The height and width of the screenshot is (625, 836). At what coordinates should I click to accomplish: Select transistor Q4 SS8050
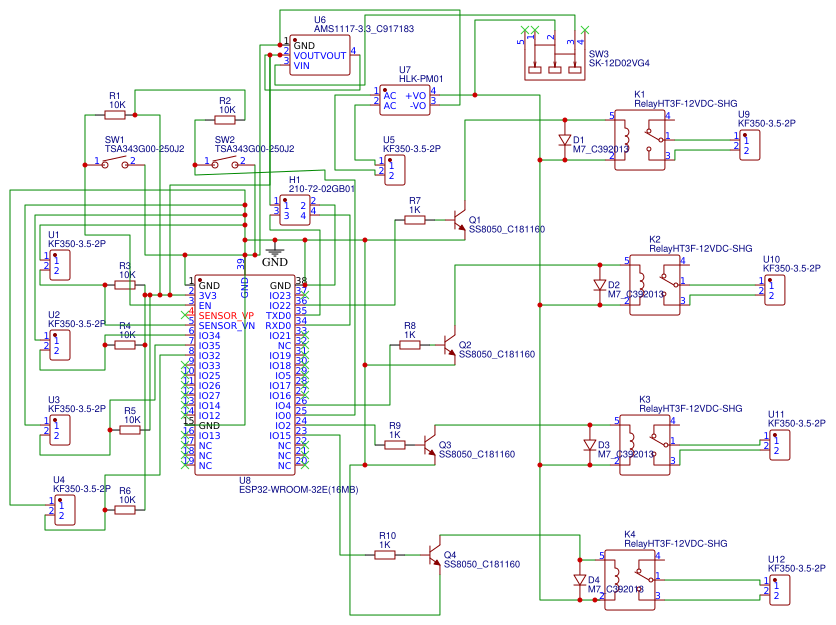click(434, 555)
